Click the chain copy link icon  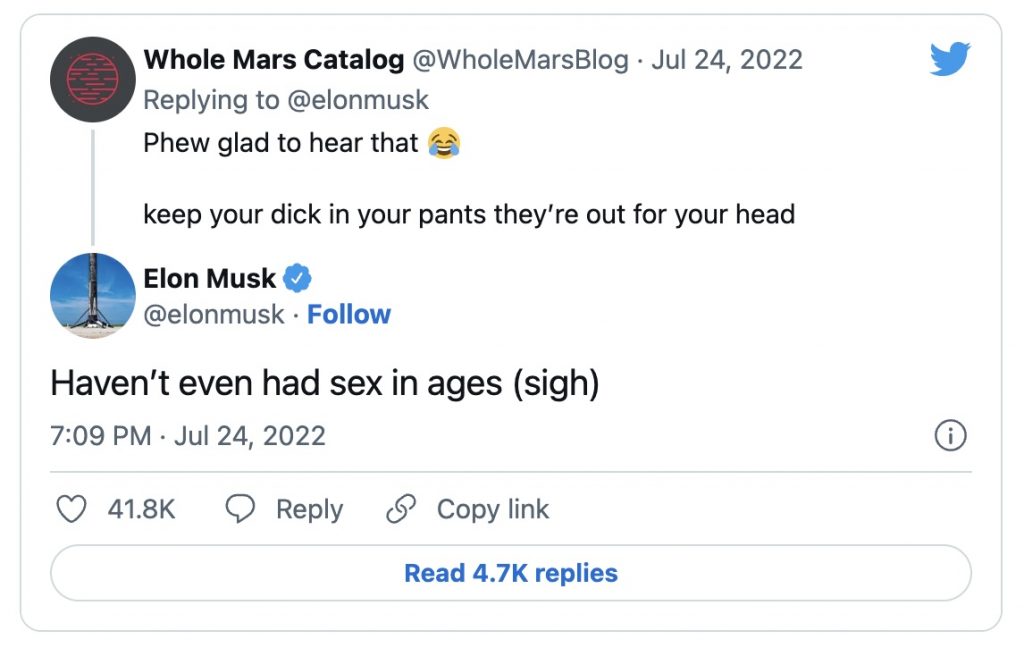[401, 509]
